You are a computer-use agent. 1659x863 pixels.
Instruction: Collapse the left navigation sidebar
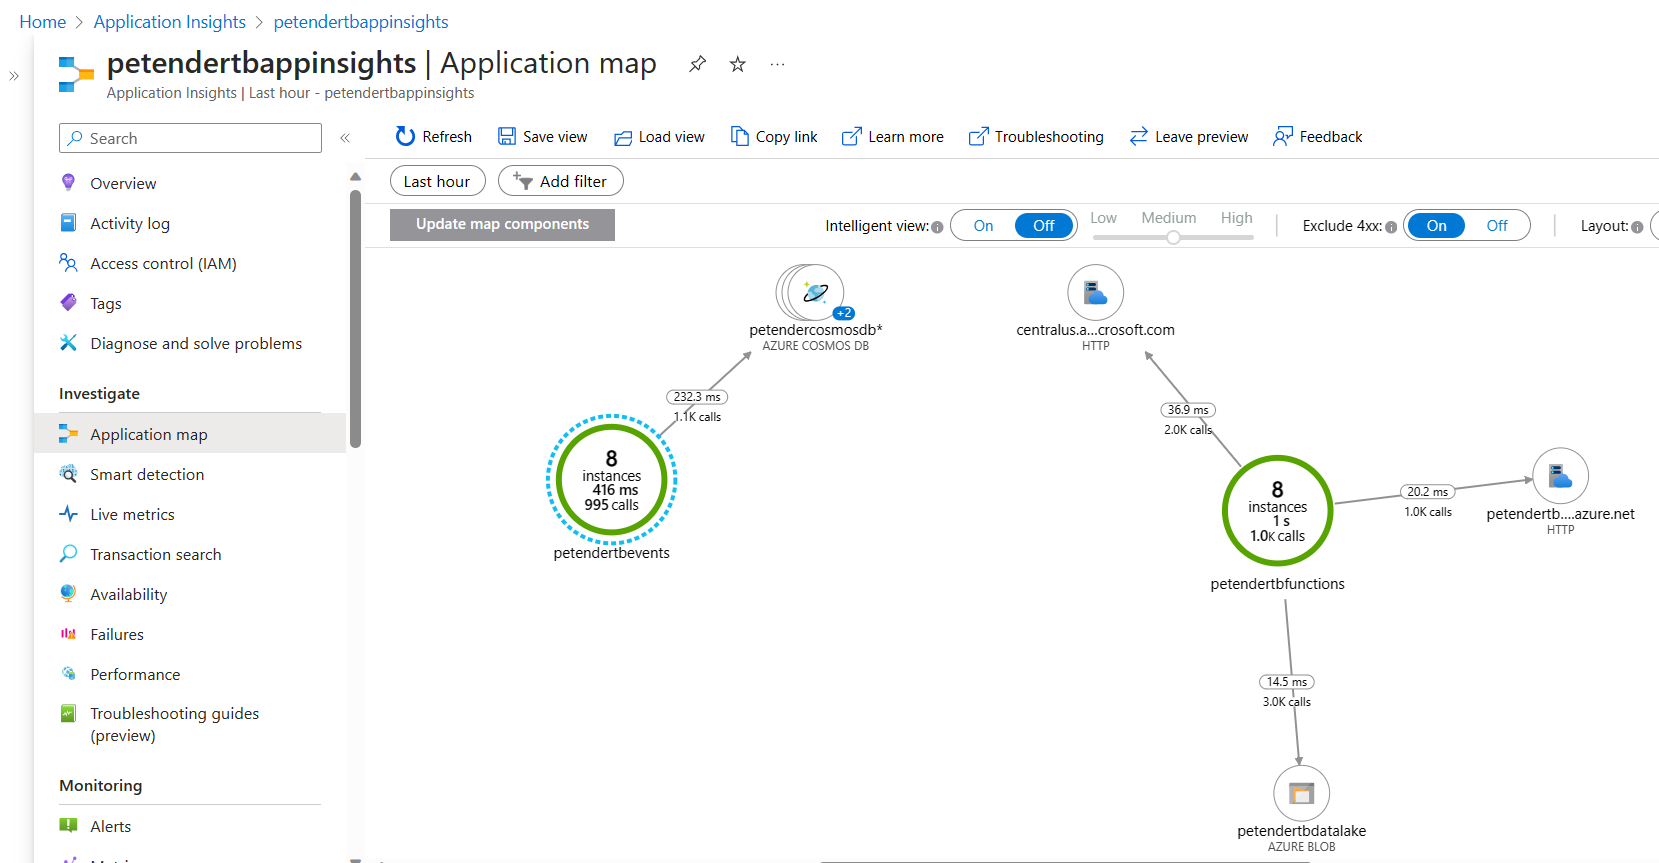pos(345,138)
